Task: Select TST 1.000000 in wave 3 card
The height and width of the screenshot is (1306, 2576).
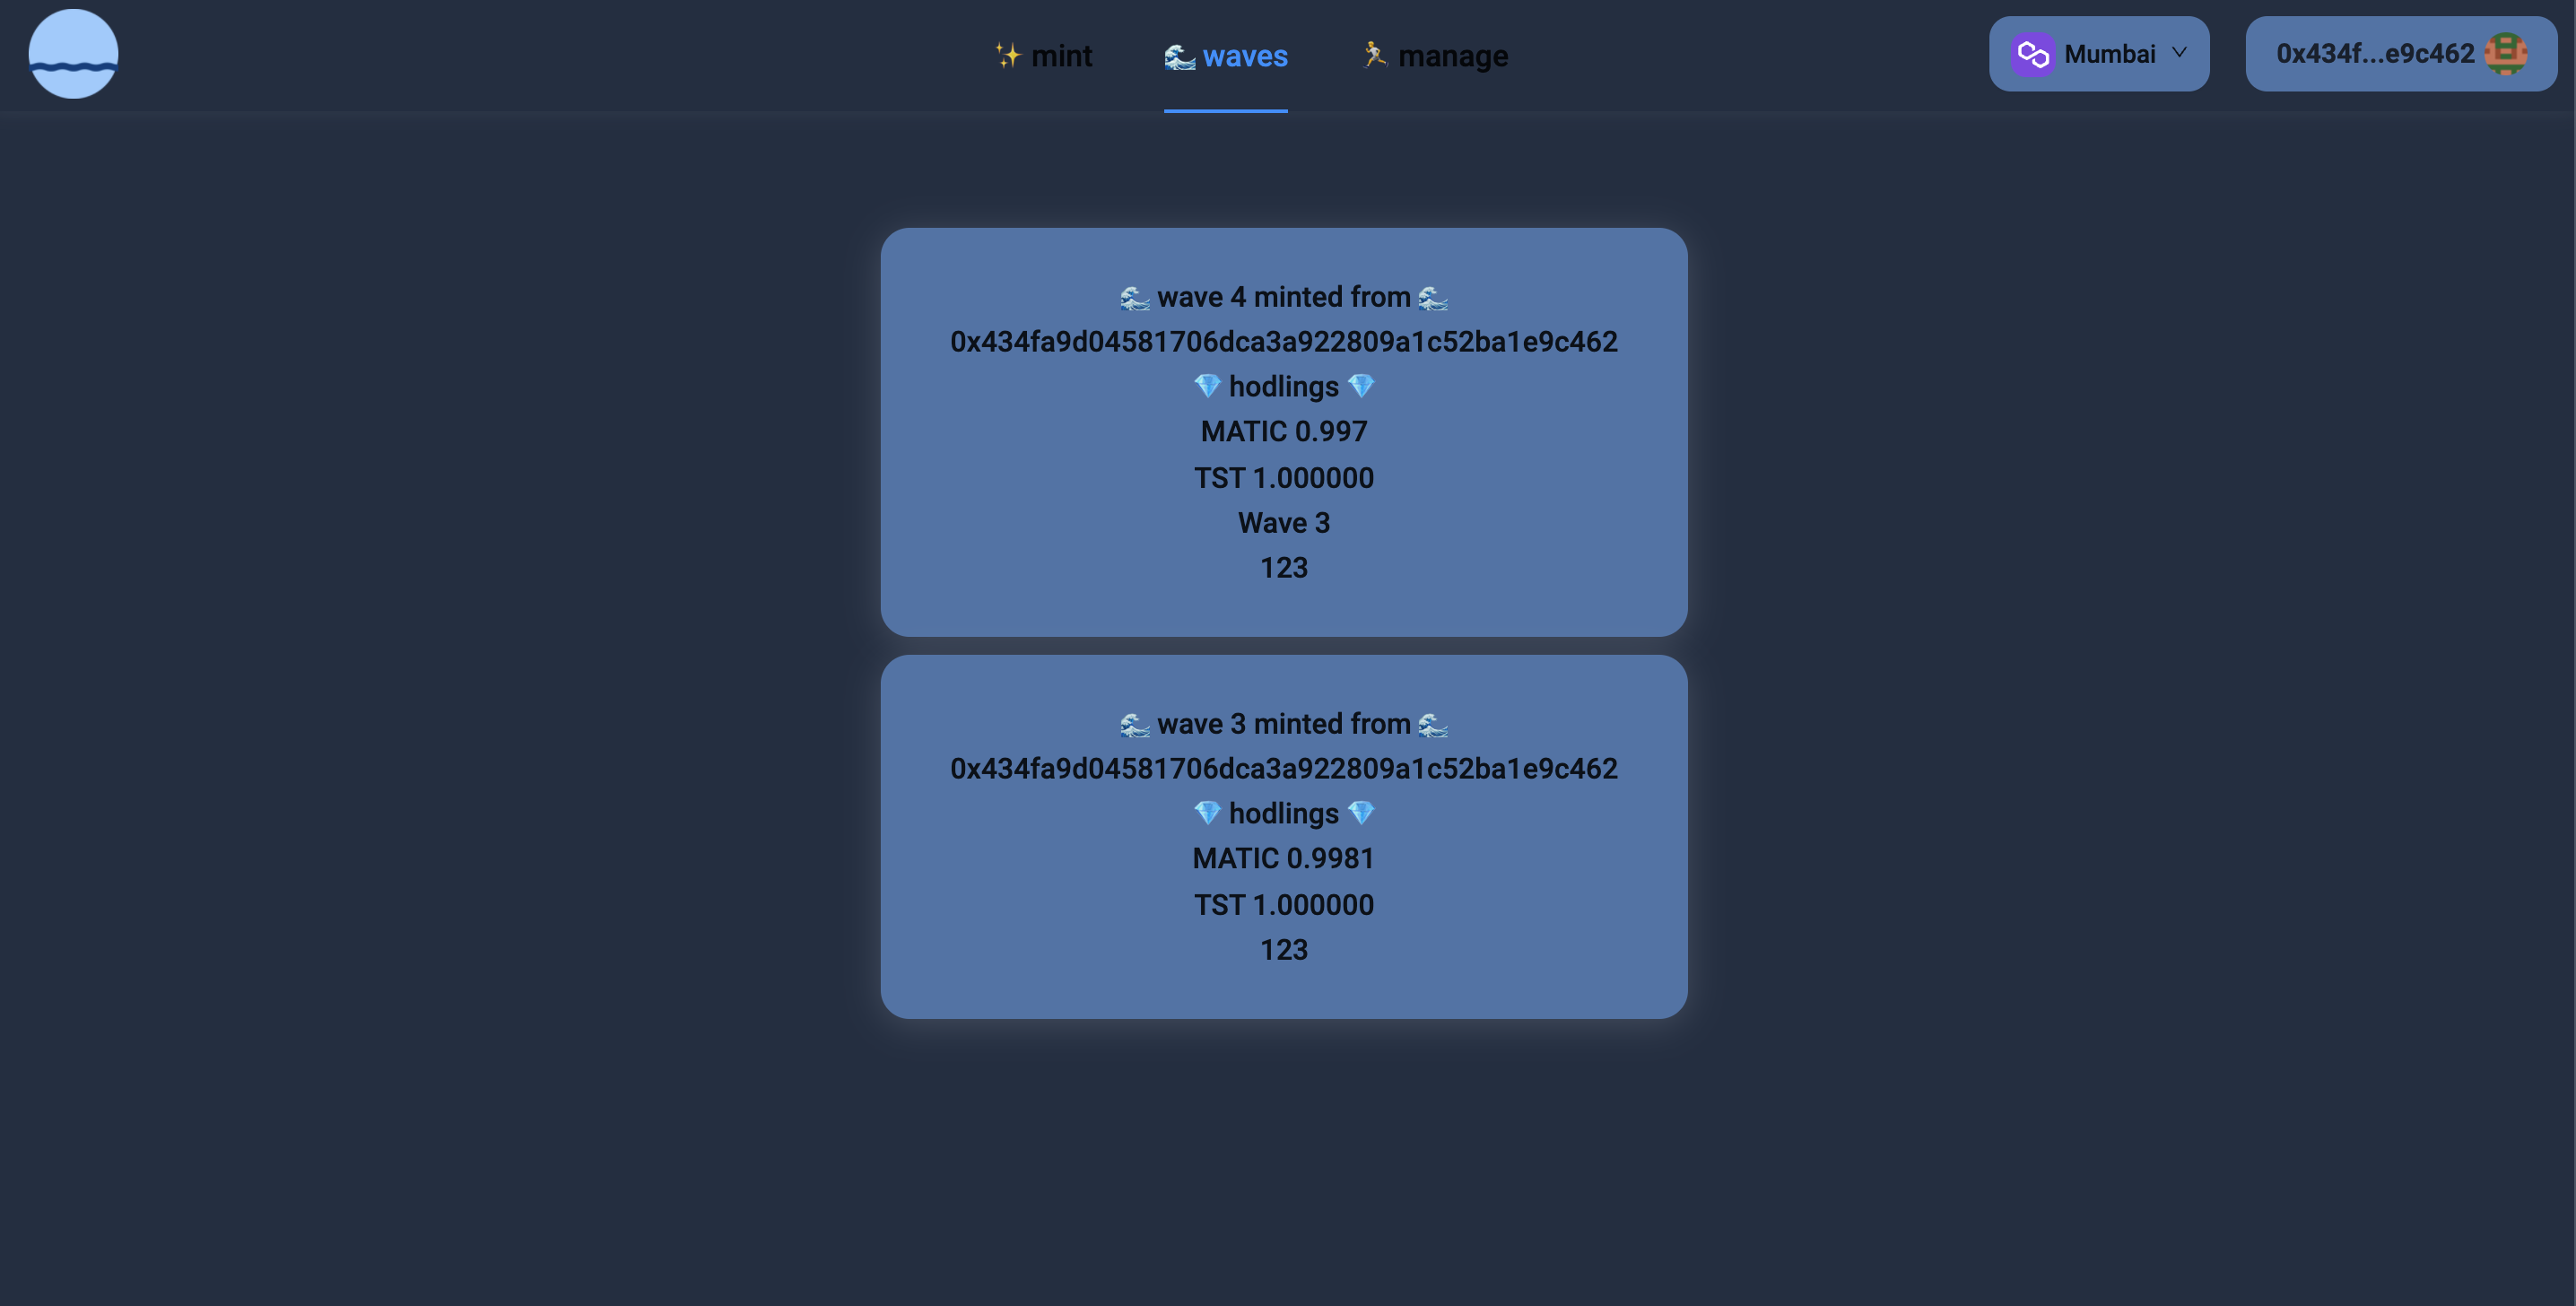Action: tap(1284, 905)
